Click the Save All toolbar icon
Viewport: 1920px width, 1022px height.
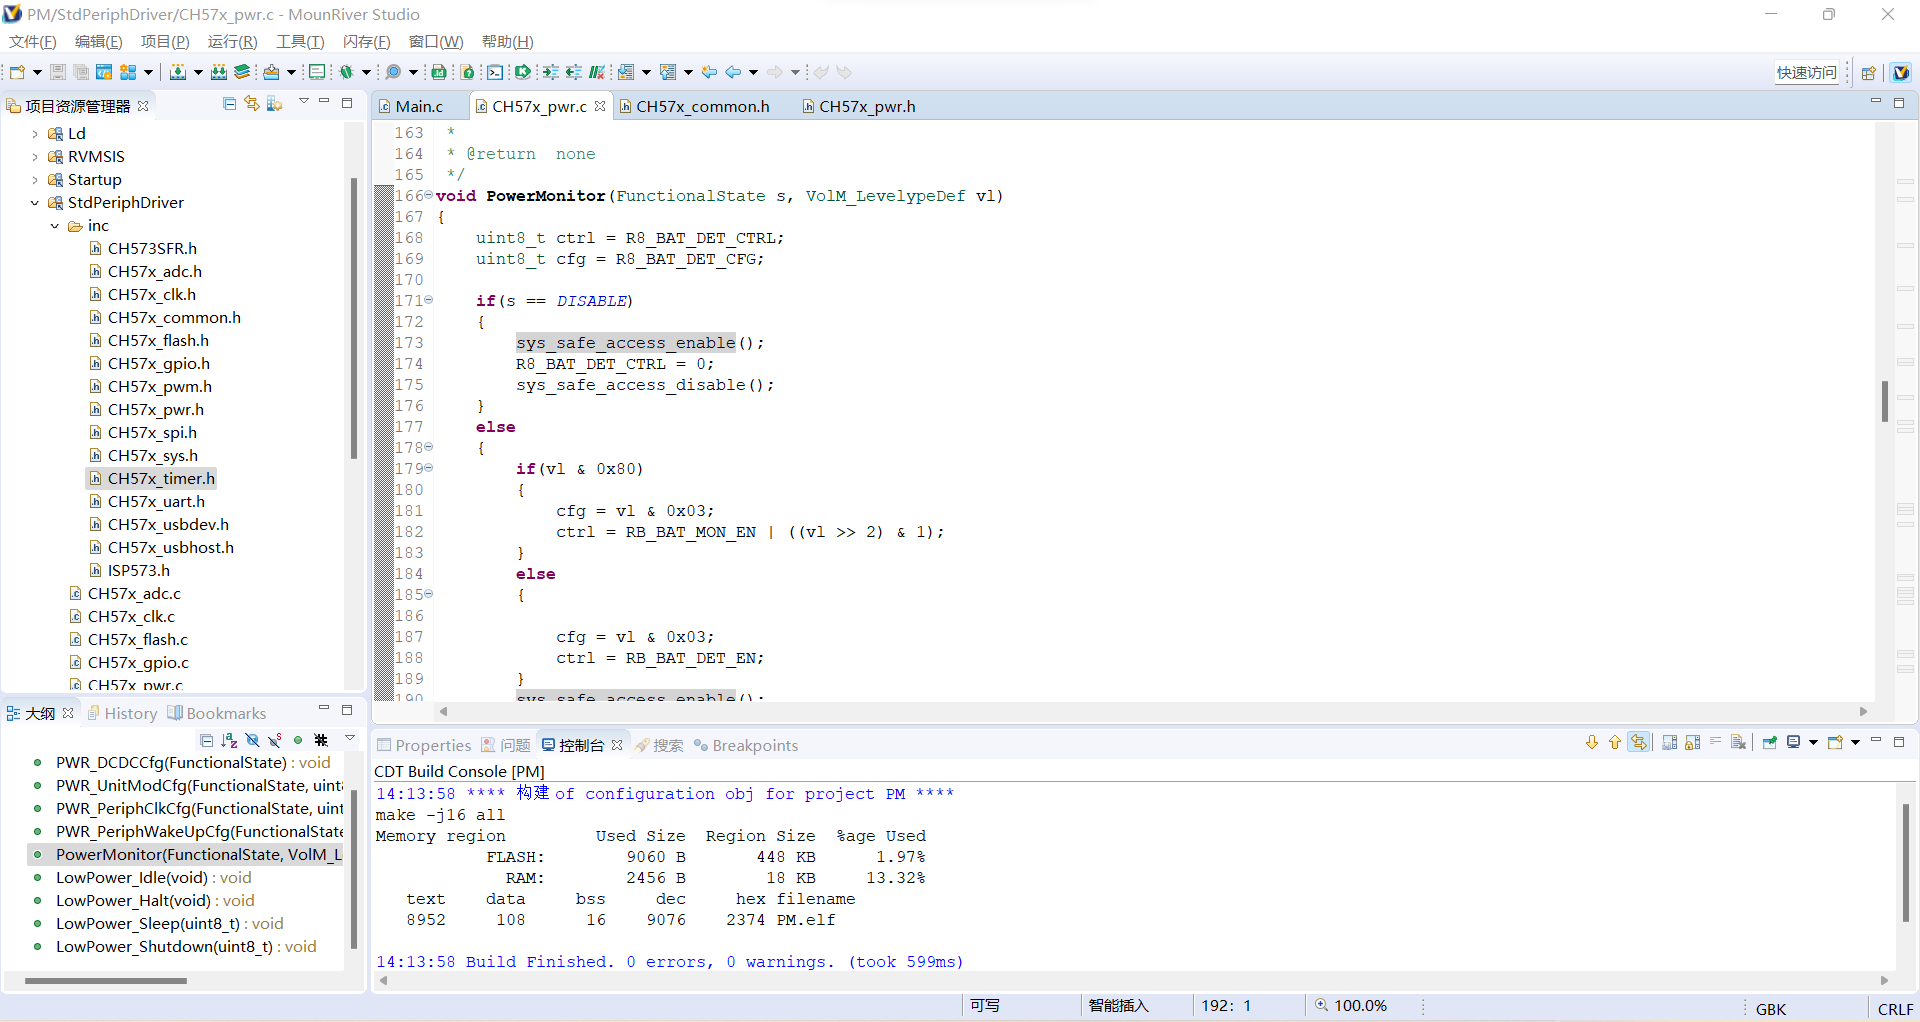[81, 72]
